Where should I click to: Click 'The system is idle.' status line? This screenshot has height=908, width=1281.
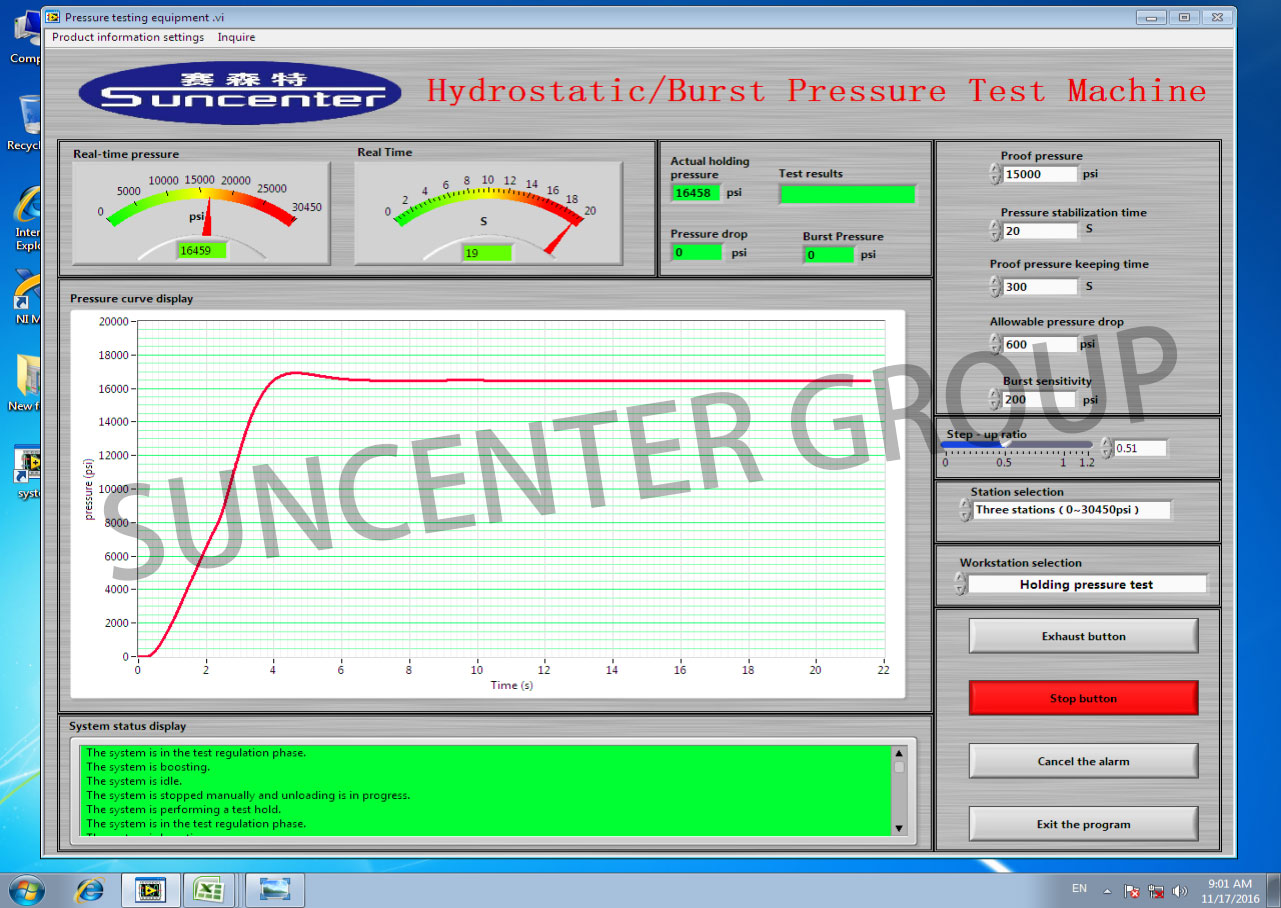click(x=134, y=781)
